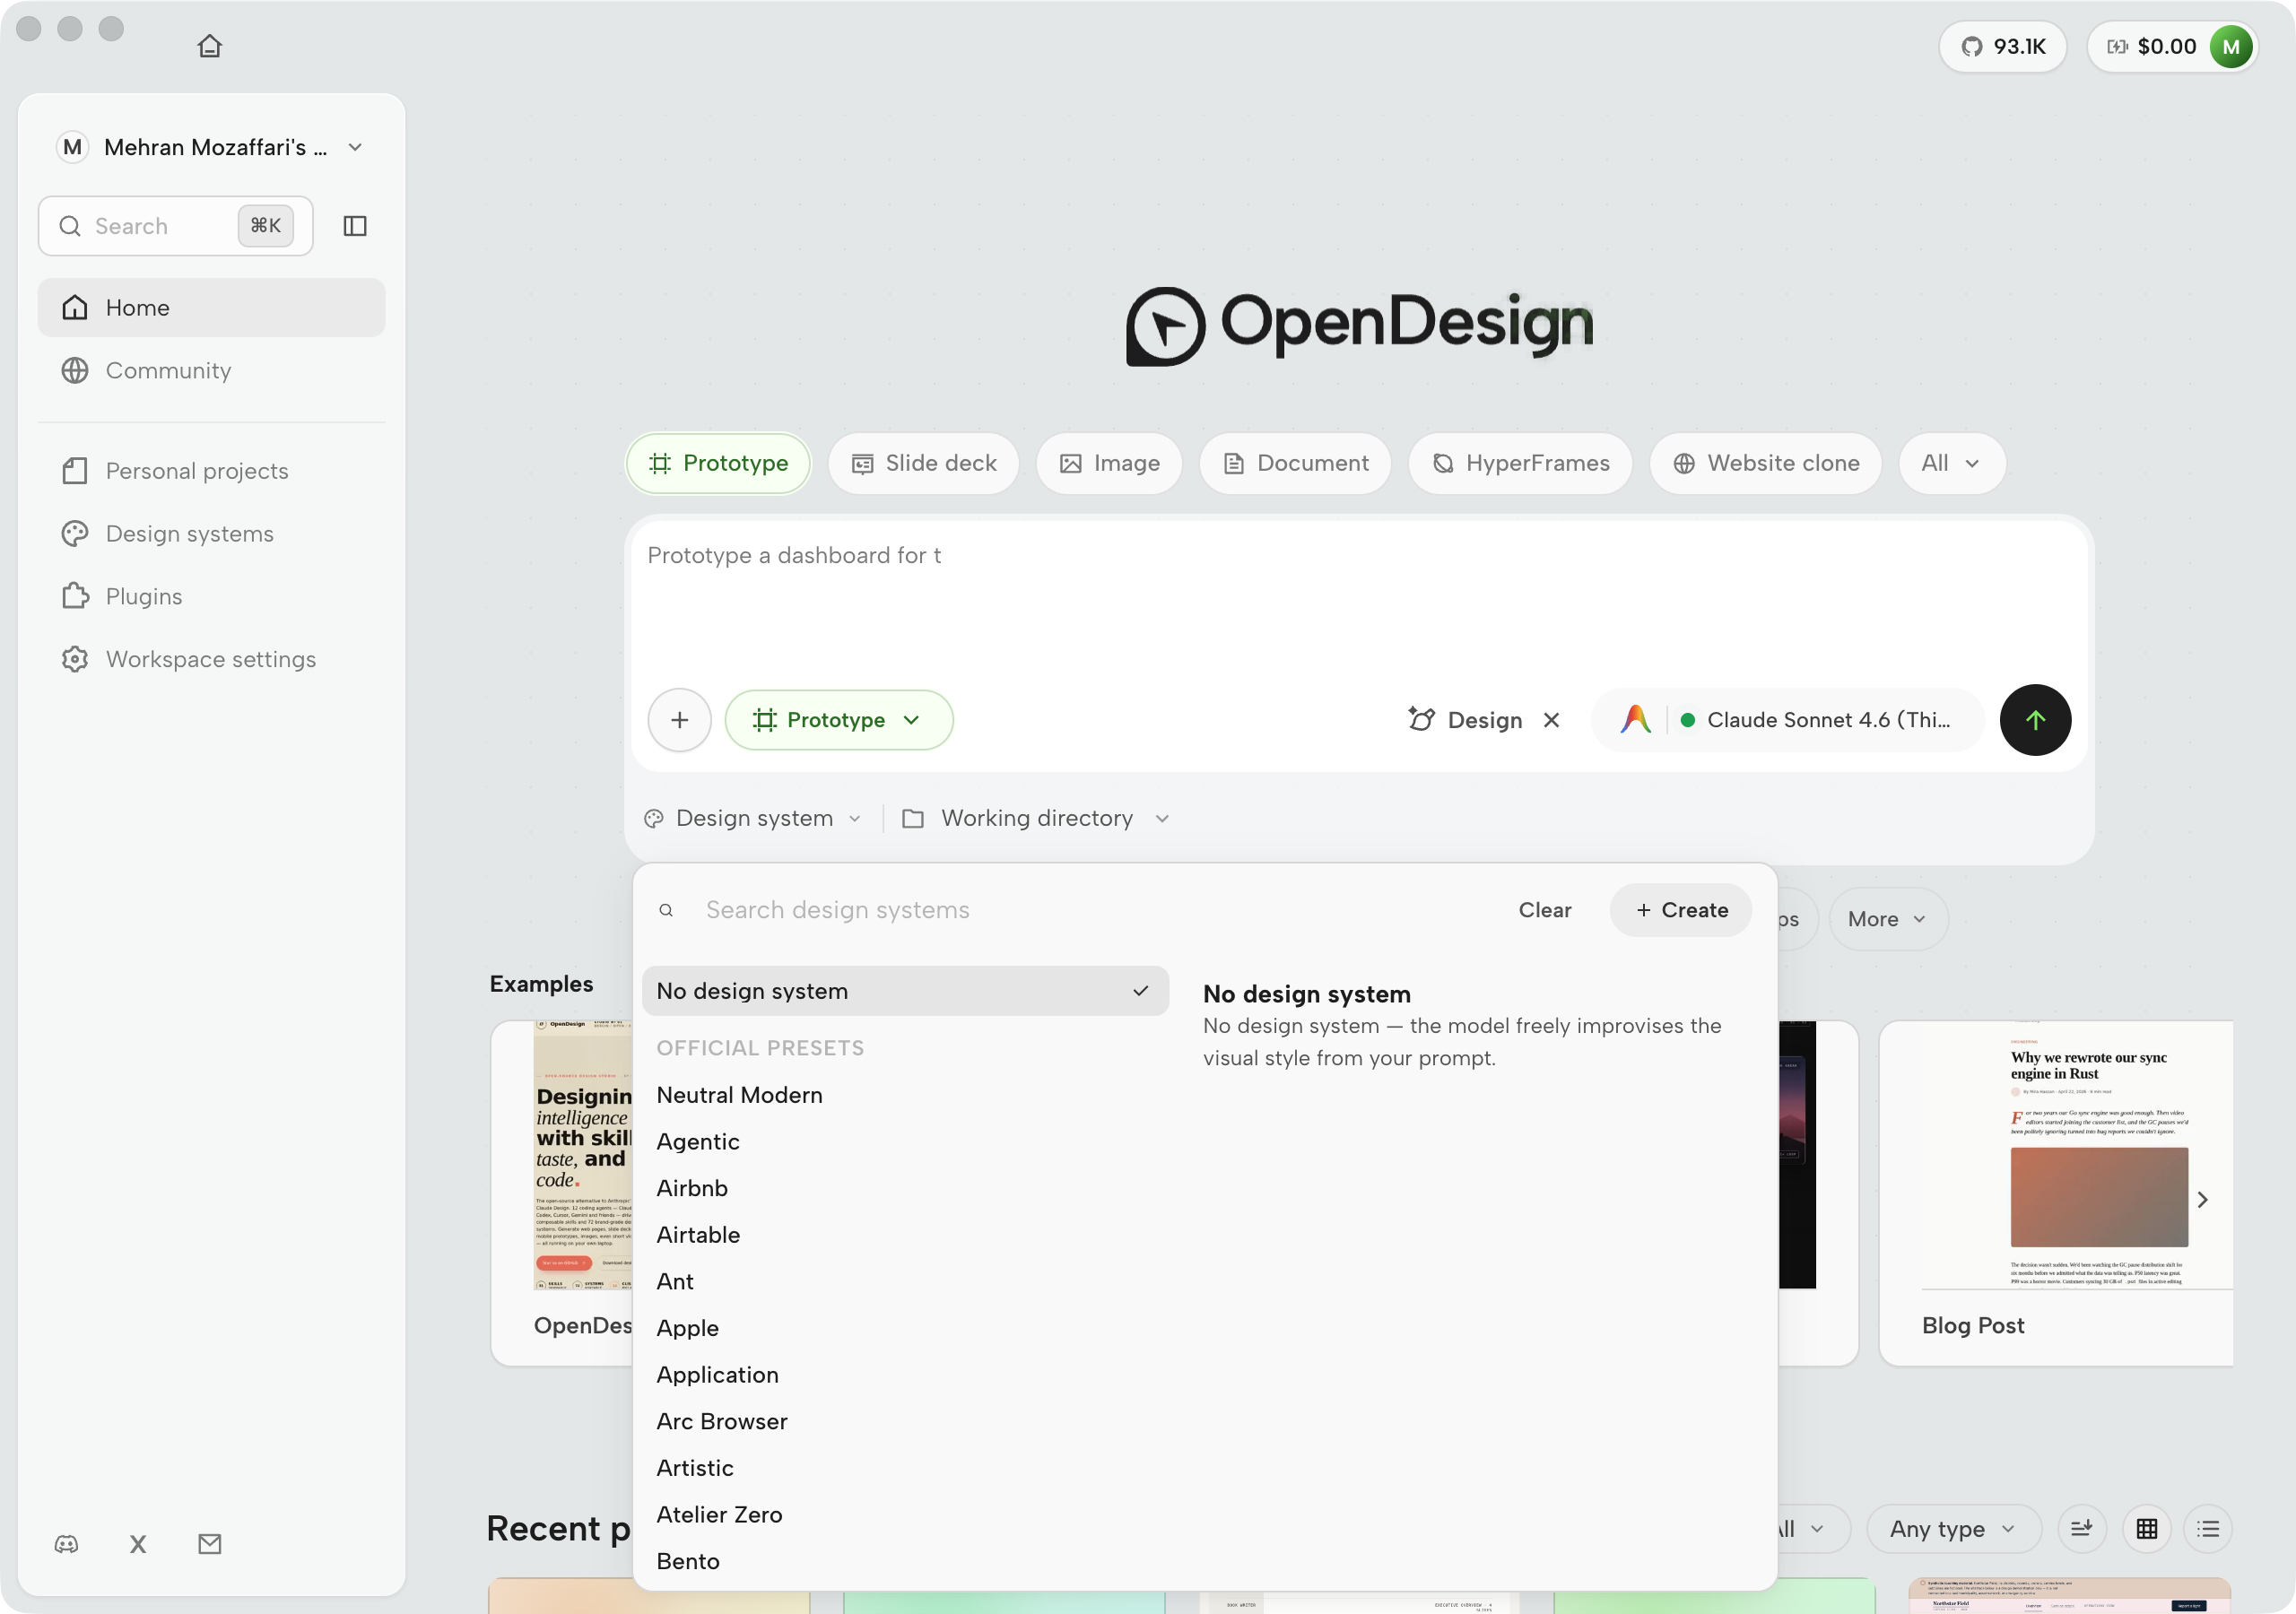The height and width of the screenshot is (1614, 2296).
Task: Open Workspace settings
Action: point(211,659)
